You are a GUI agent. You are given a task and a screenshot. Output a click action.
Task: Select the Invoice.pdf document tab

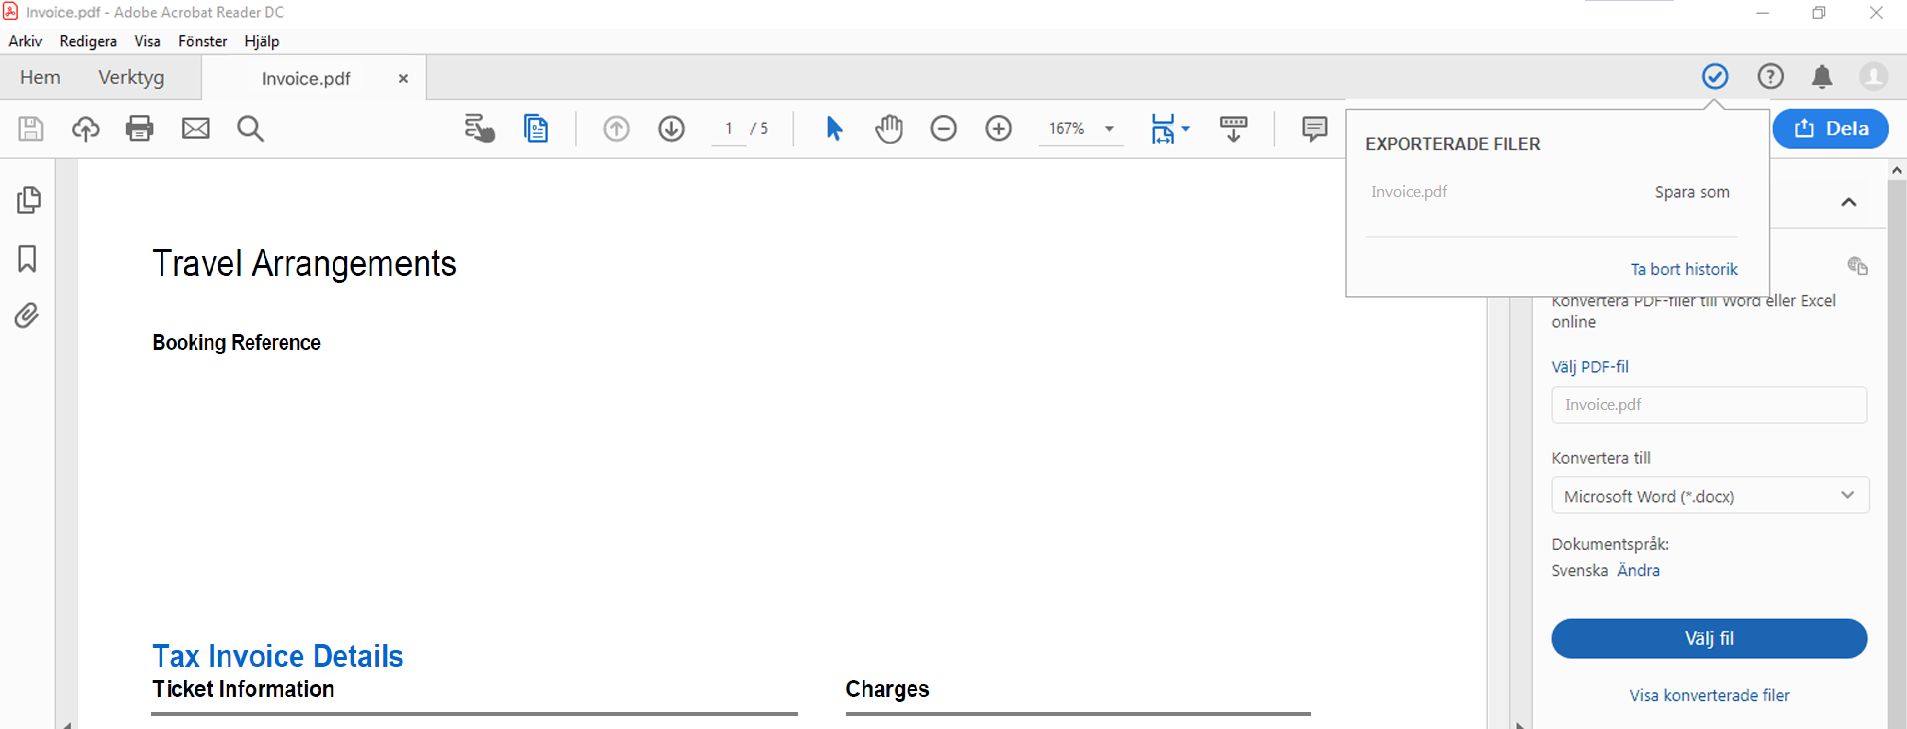[x=306, y=78]
